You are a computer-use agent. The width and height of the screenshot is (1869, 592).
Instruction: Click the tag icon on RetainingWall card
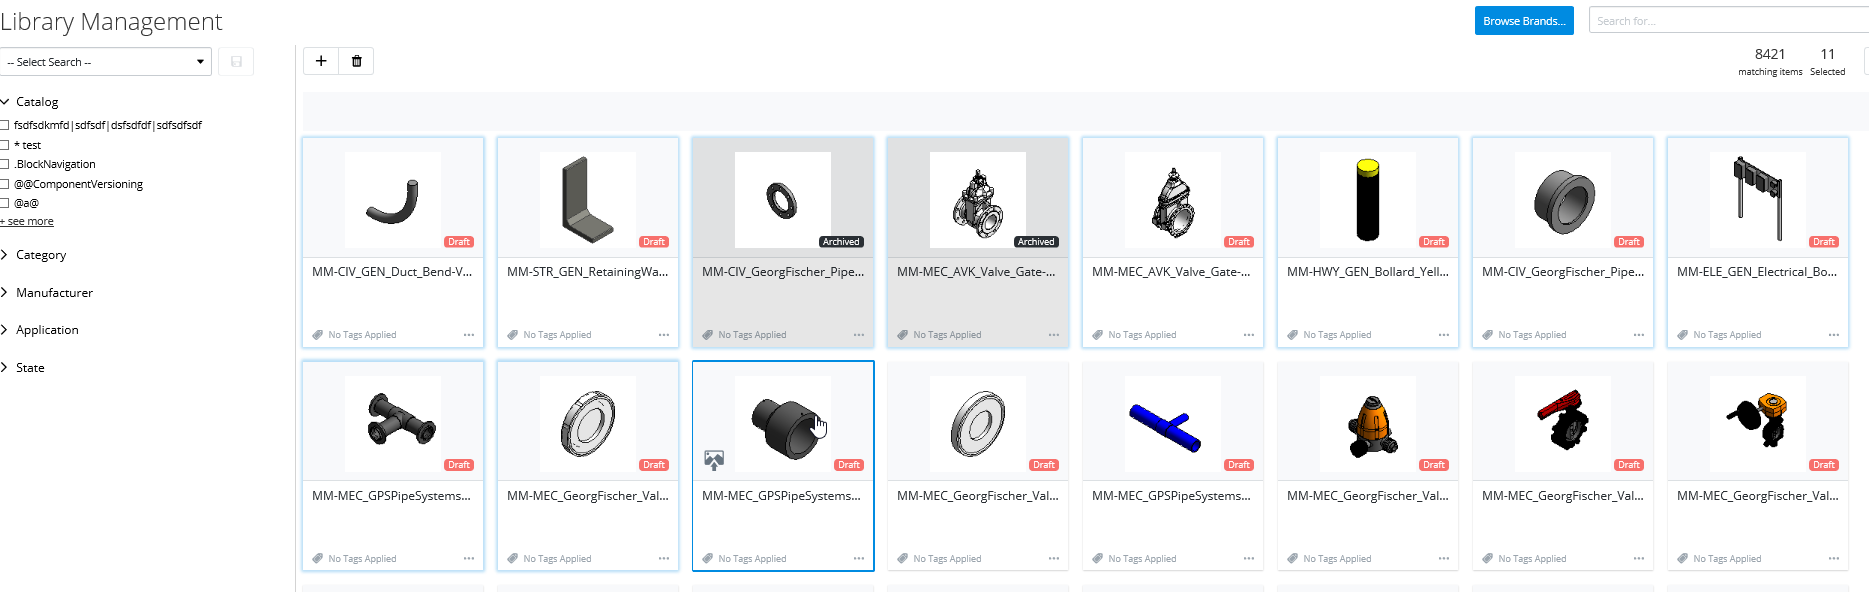[513, 335]
